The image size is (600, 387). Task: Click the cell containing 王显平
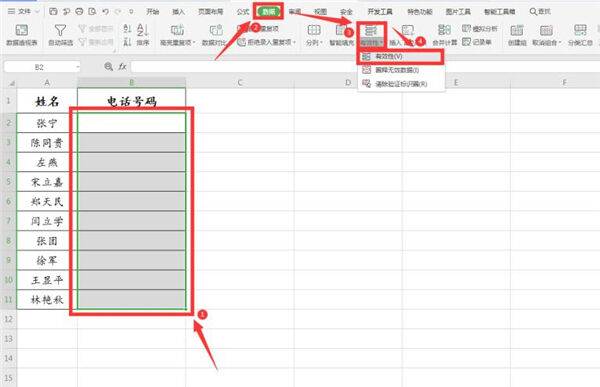[47, 280]
